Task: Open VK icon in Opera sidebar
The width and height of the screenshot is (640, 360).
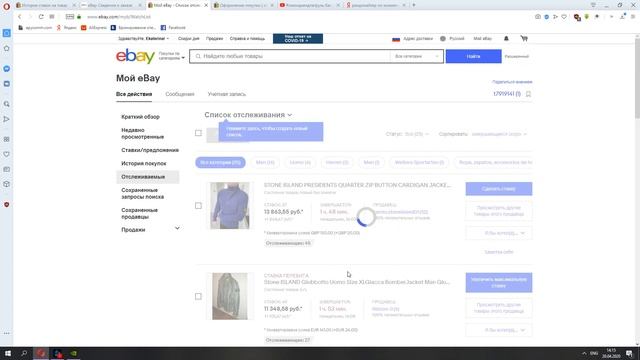Action: click(x=7, y=84)
